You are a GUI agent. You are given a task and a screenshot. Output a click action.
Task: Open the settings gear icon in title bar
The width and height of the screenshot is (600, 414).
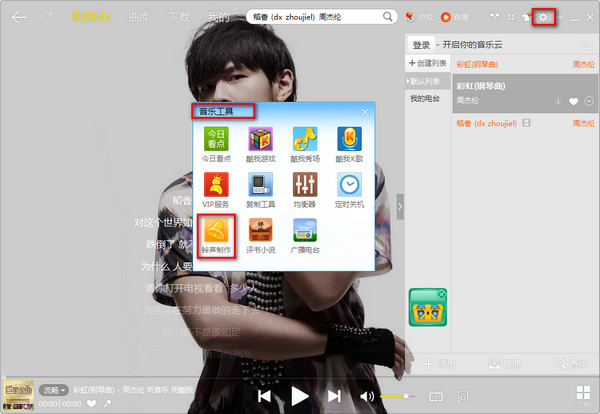(x=544, y=18)
